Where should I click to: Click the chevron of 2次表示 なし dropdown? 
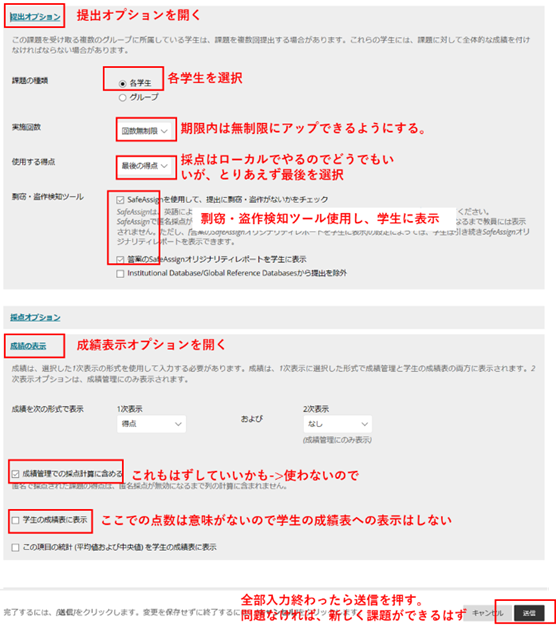pyautogui.click(x=364, y=424)
